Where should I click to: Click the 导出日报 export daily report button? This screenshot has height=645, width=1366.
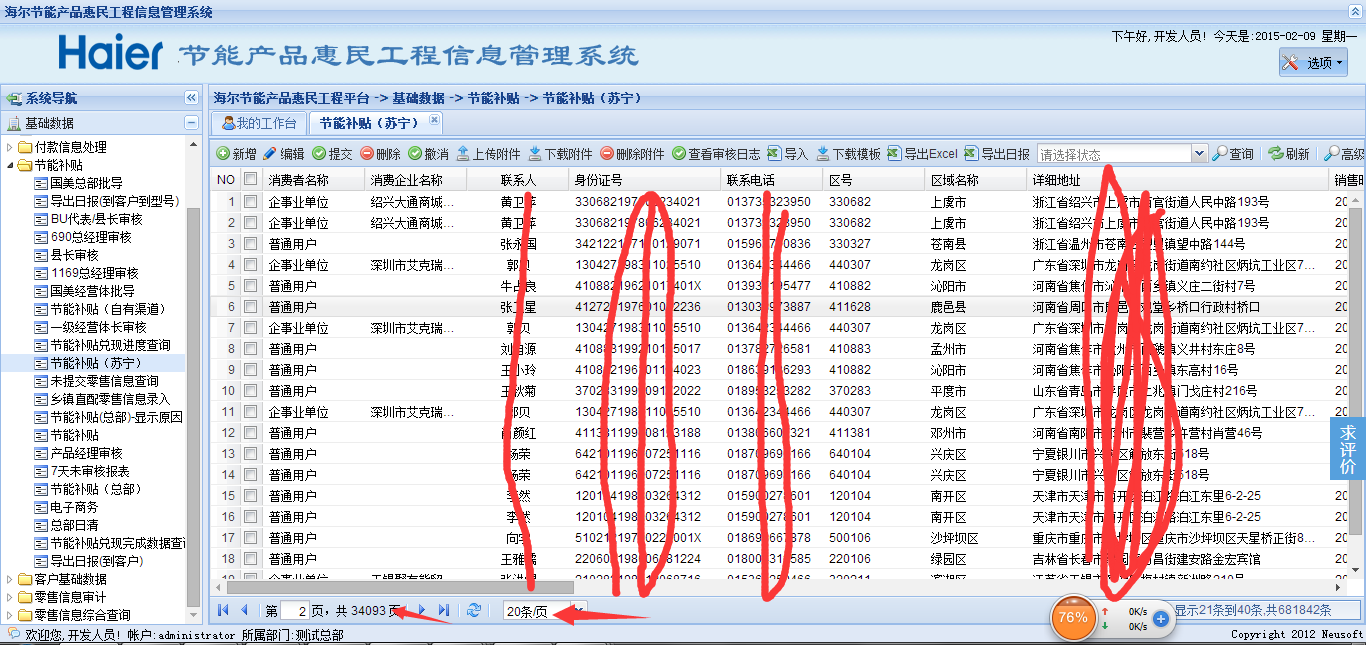click(996, 154)
